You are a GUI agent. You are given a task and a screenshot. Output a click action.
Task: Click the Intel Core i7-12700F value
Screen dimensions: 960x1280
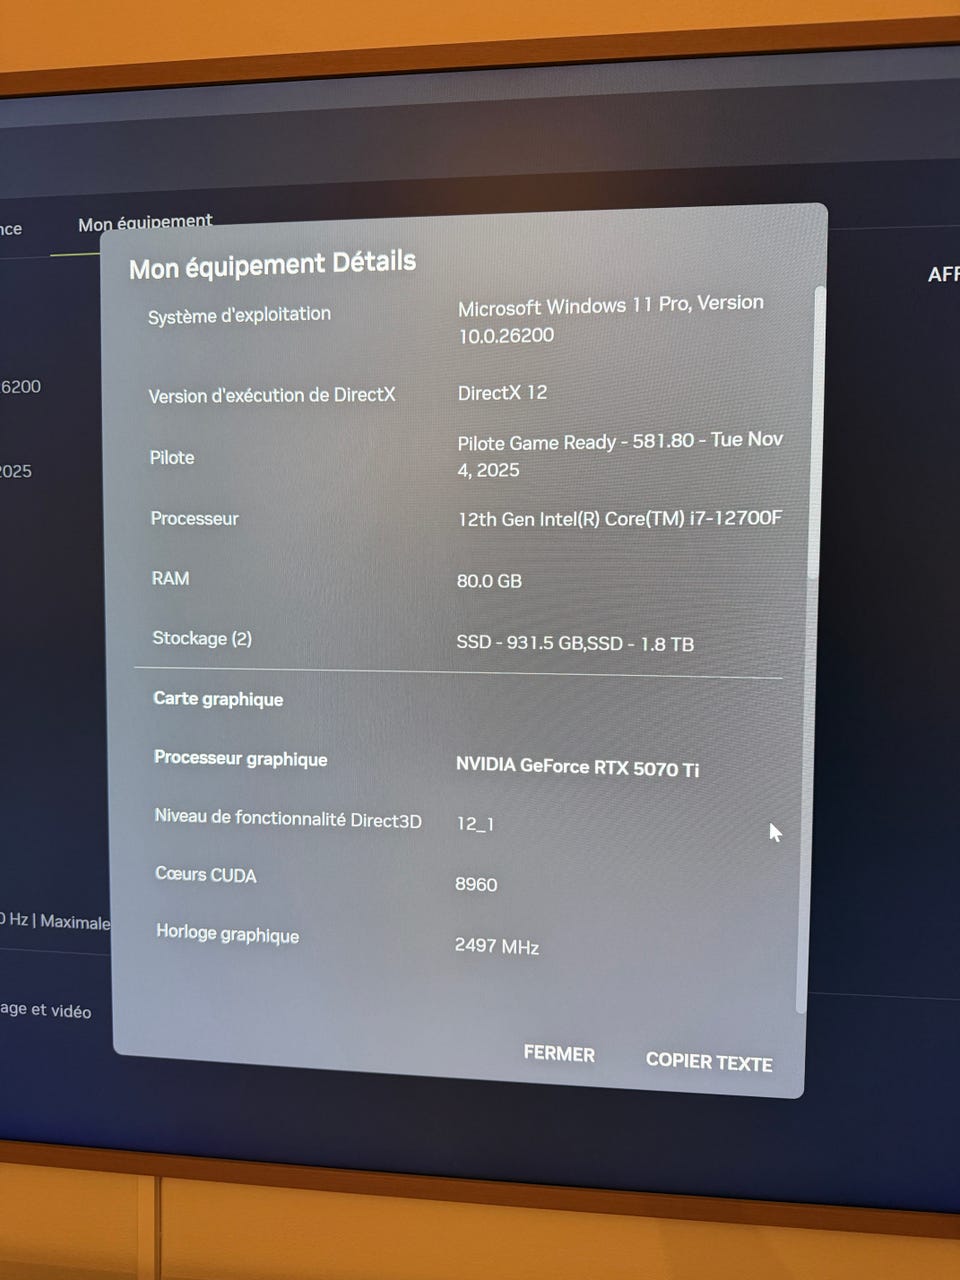click(620, 518)
